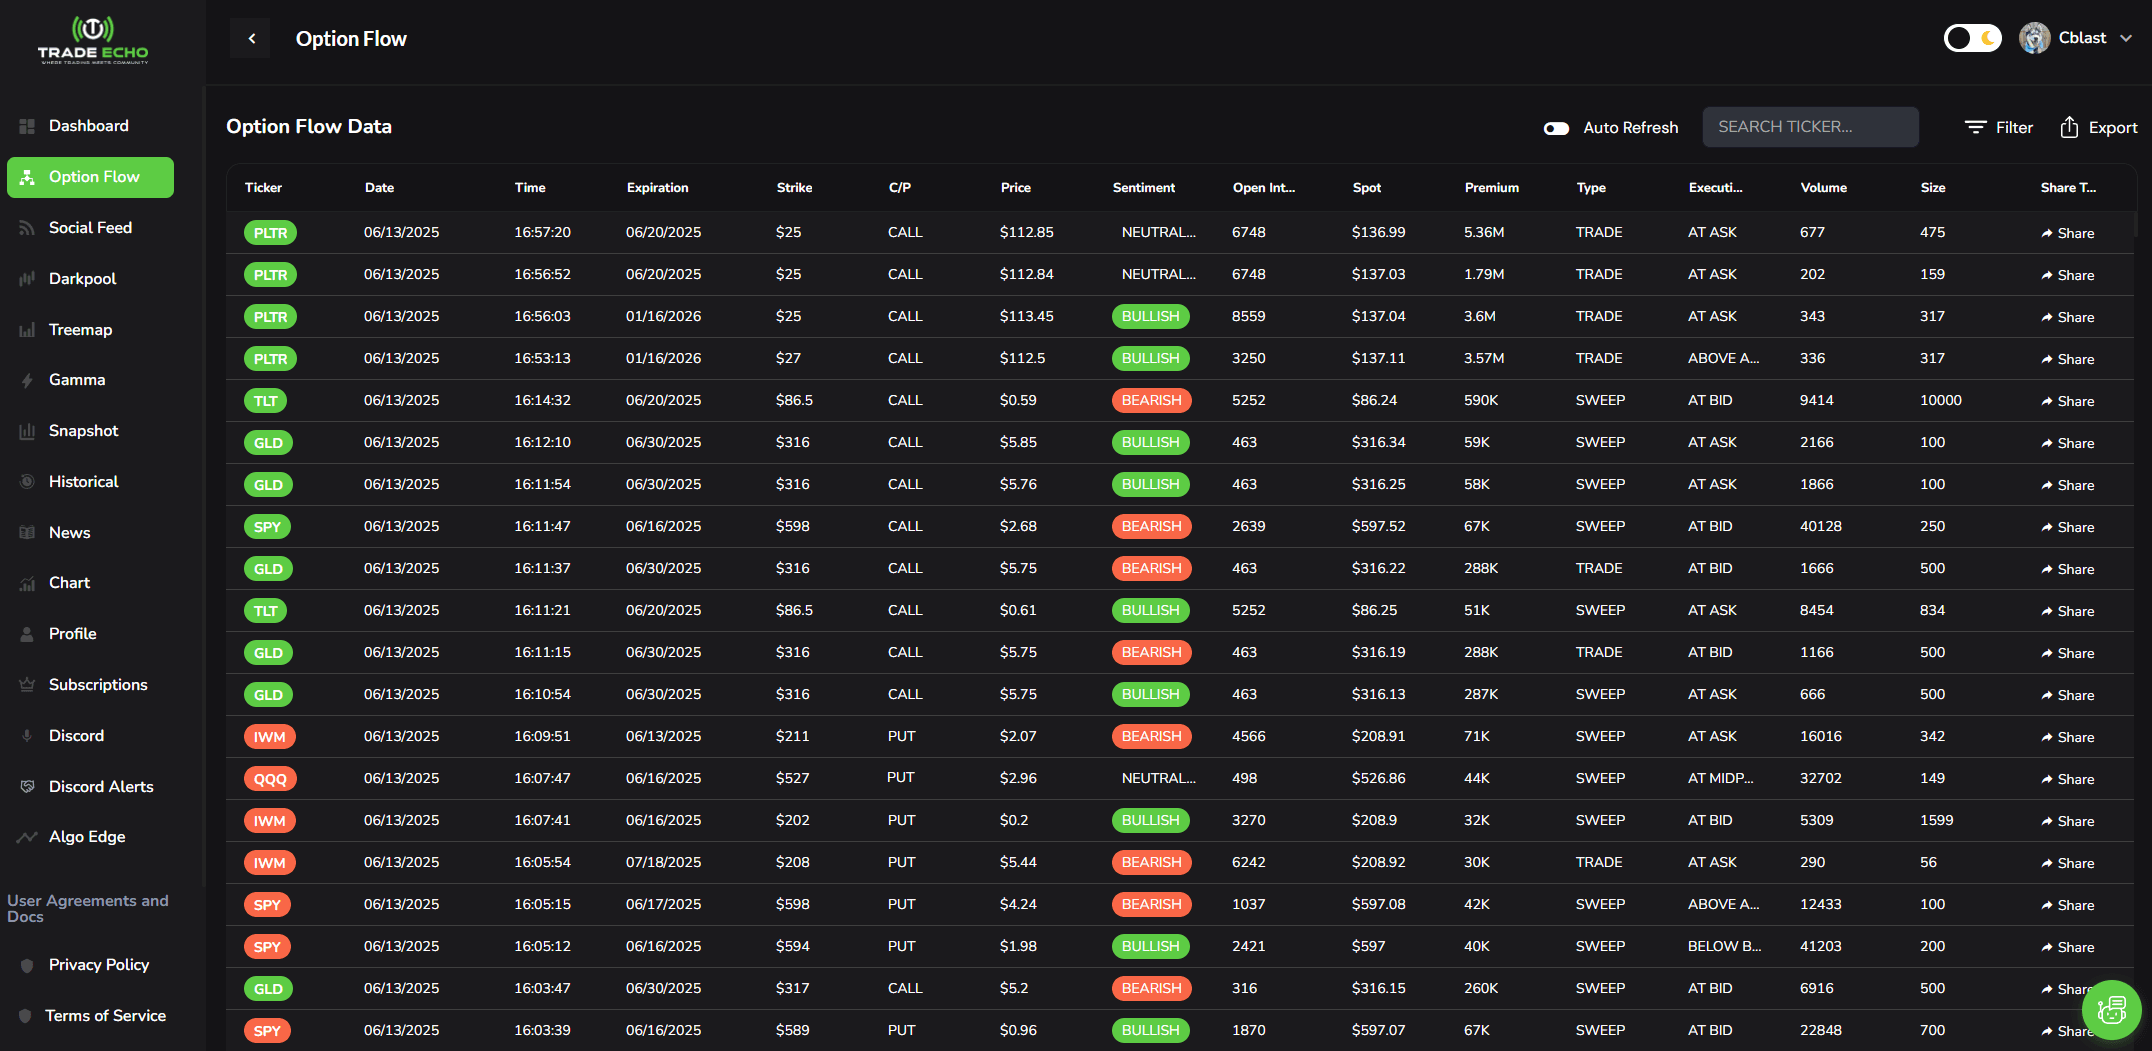Click the BULLISH badge on IWM 16:07:41 row
Viewport: 2152px width, 1051px height.
(1150, 821)
